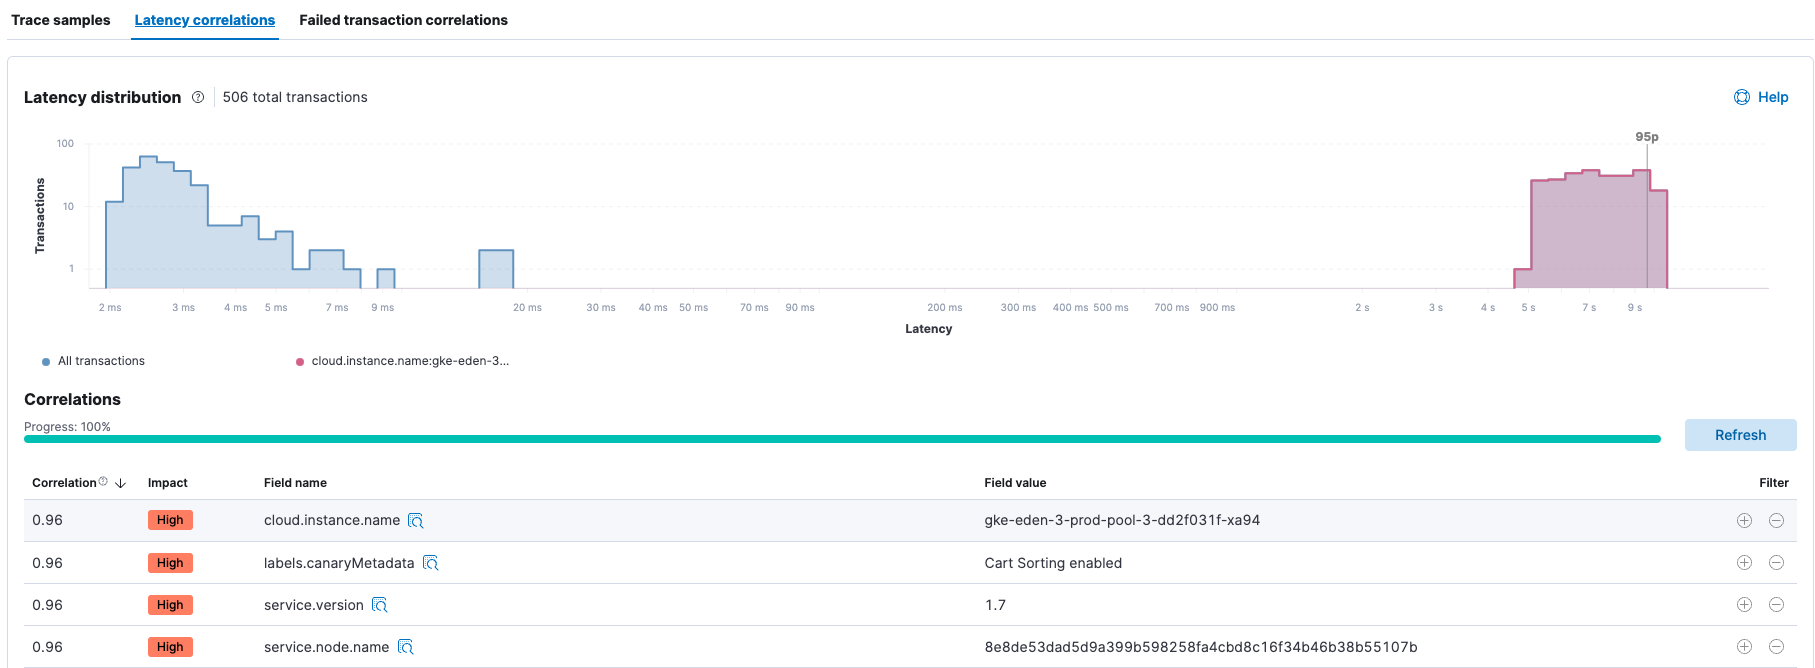Click the Progress: 100% label

67,427
